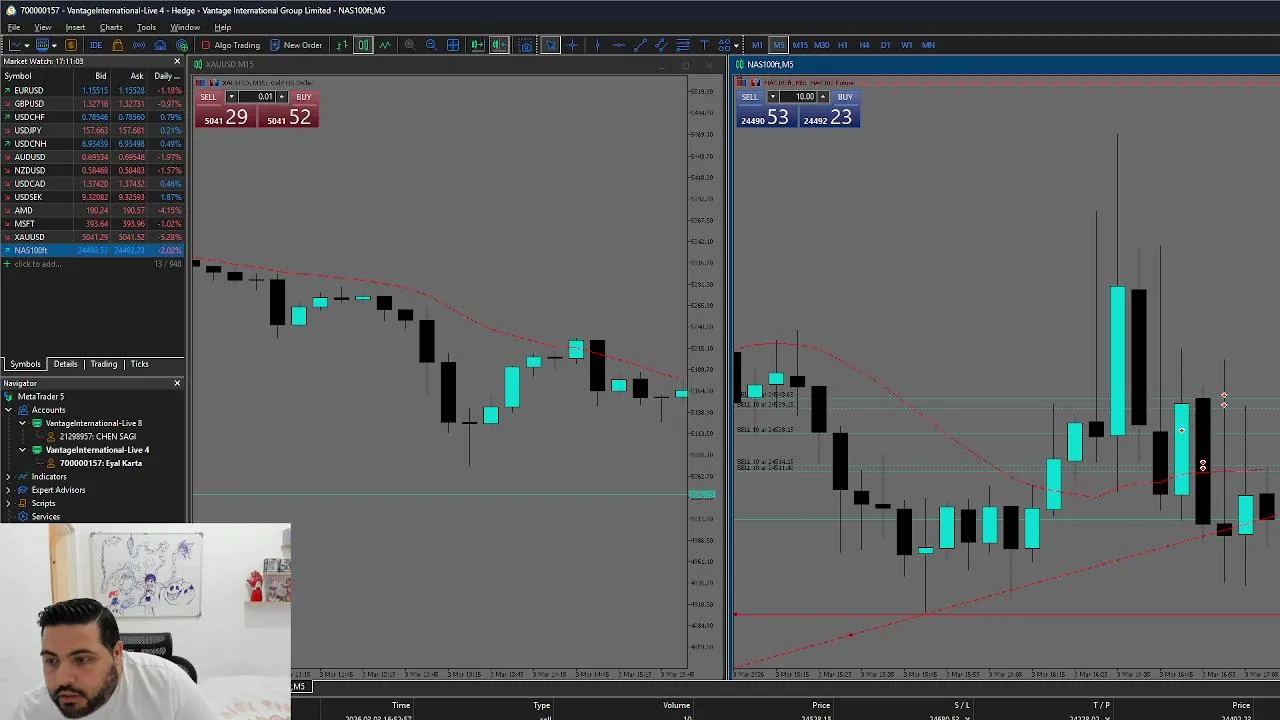Click the screenshot camera icon

point(526,45)
